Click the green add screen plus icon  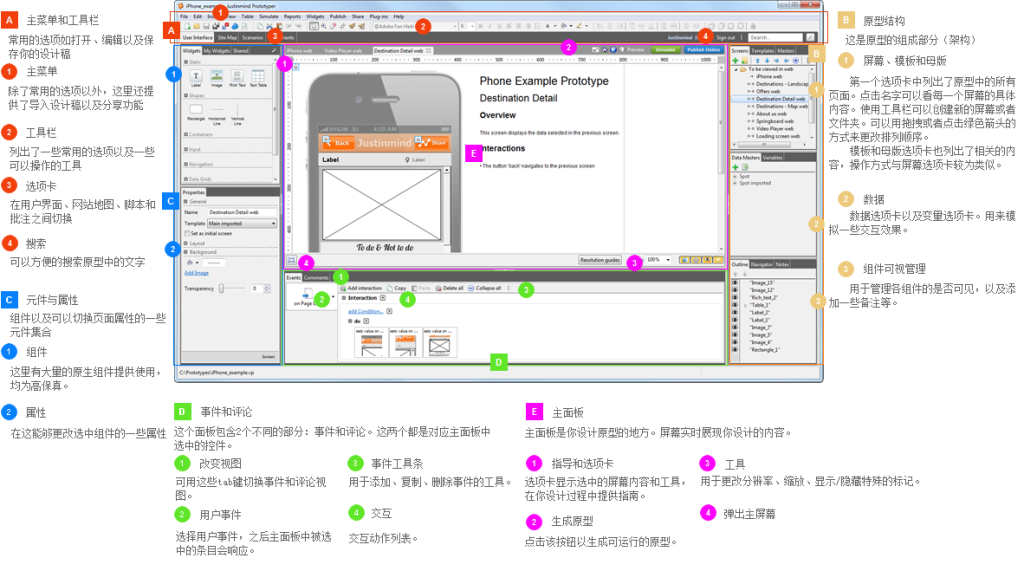click(x=735, y=60)
